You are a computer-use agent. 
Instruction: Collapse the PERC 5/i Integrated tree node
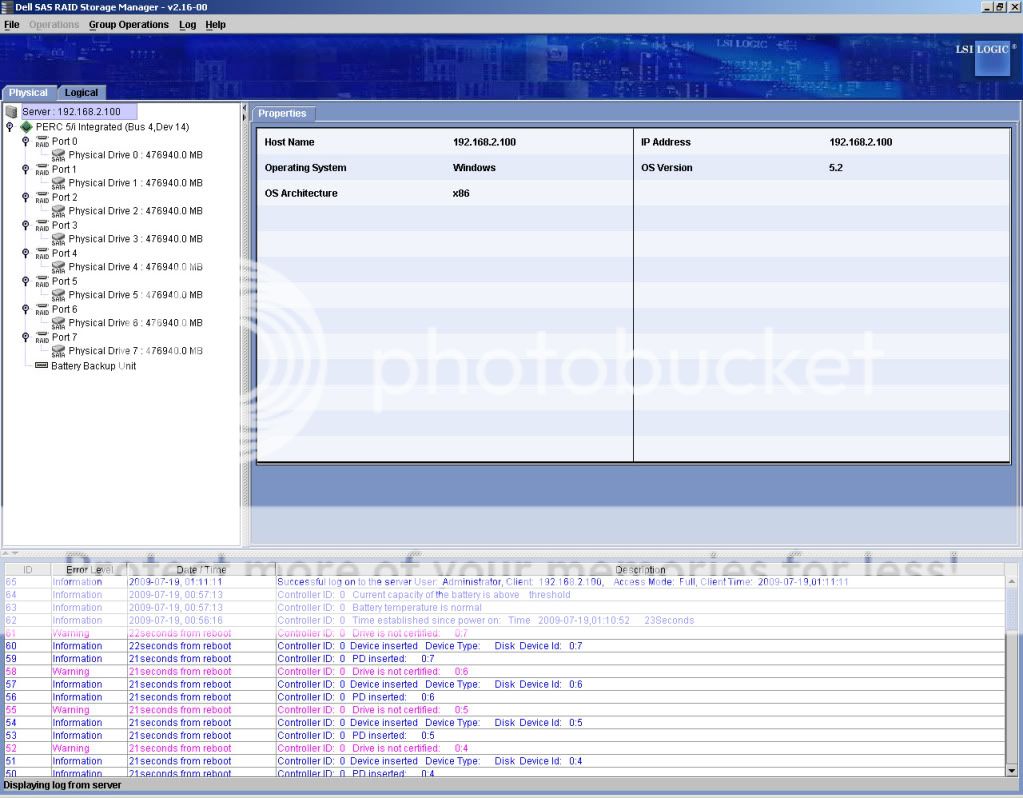point(10,127)
